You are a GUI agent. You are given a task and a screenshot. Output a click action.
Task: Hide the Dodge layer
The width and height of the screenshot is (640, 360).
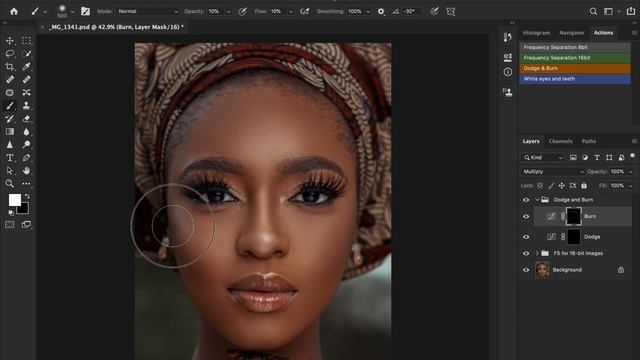(526, 237)
